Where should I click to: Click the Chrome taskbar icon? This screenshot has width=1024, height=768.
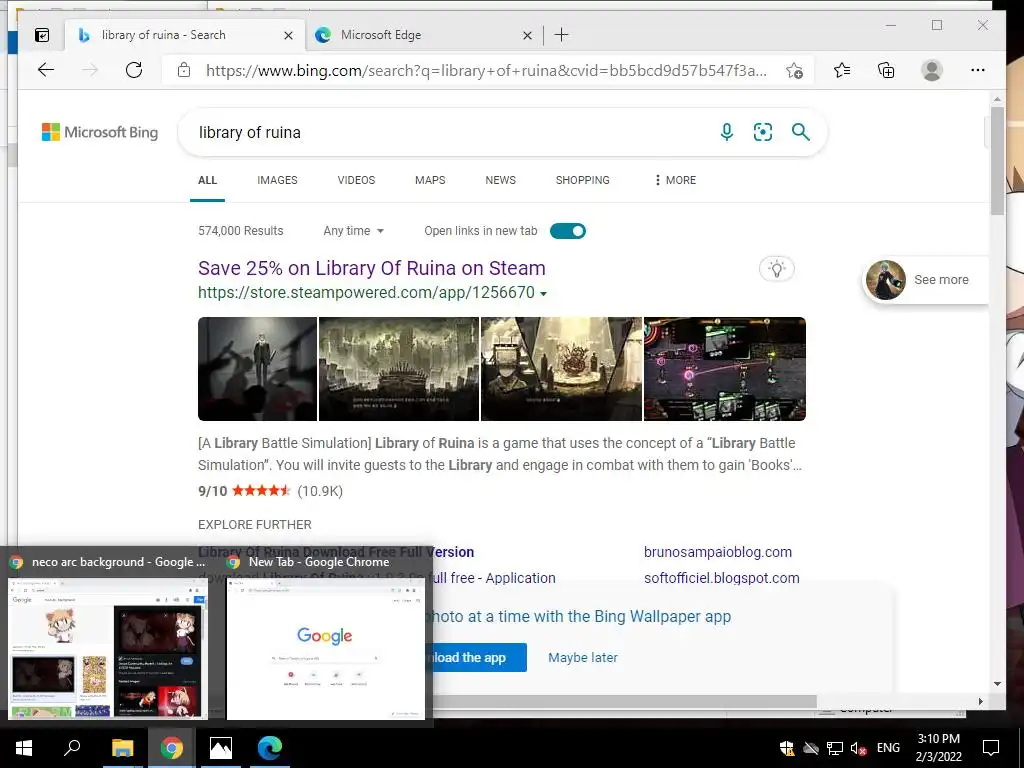[171, 748]
